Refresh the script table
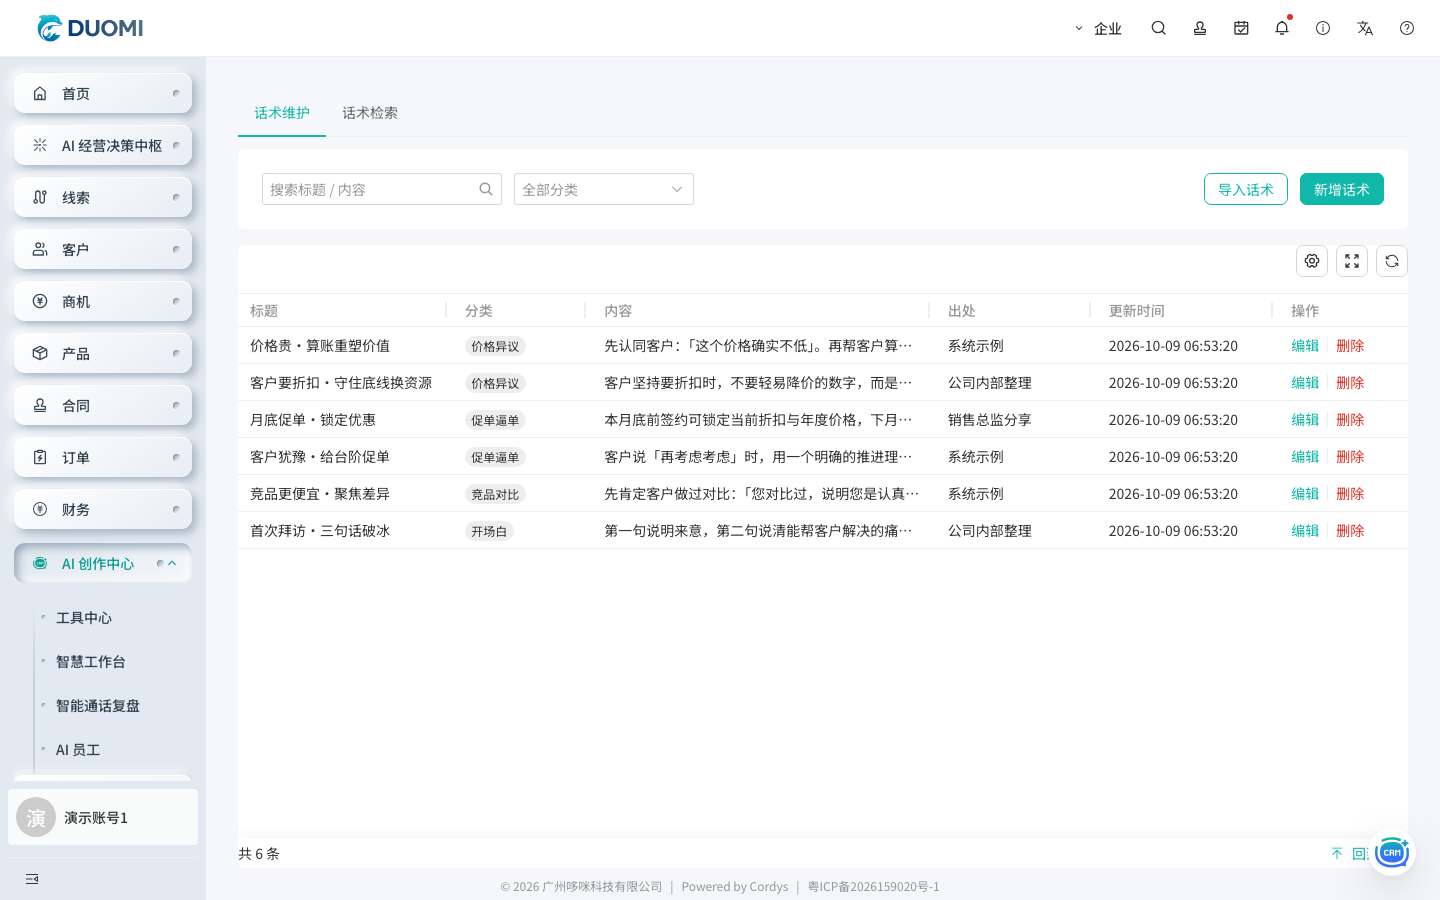This screenshot has height=900, width=1440. click(x=1392, y=261)
